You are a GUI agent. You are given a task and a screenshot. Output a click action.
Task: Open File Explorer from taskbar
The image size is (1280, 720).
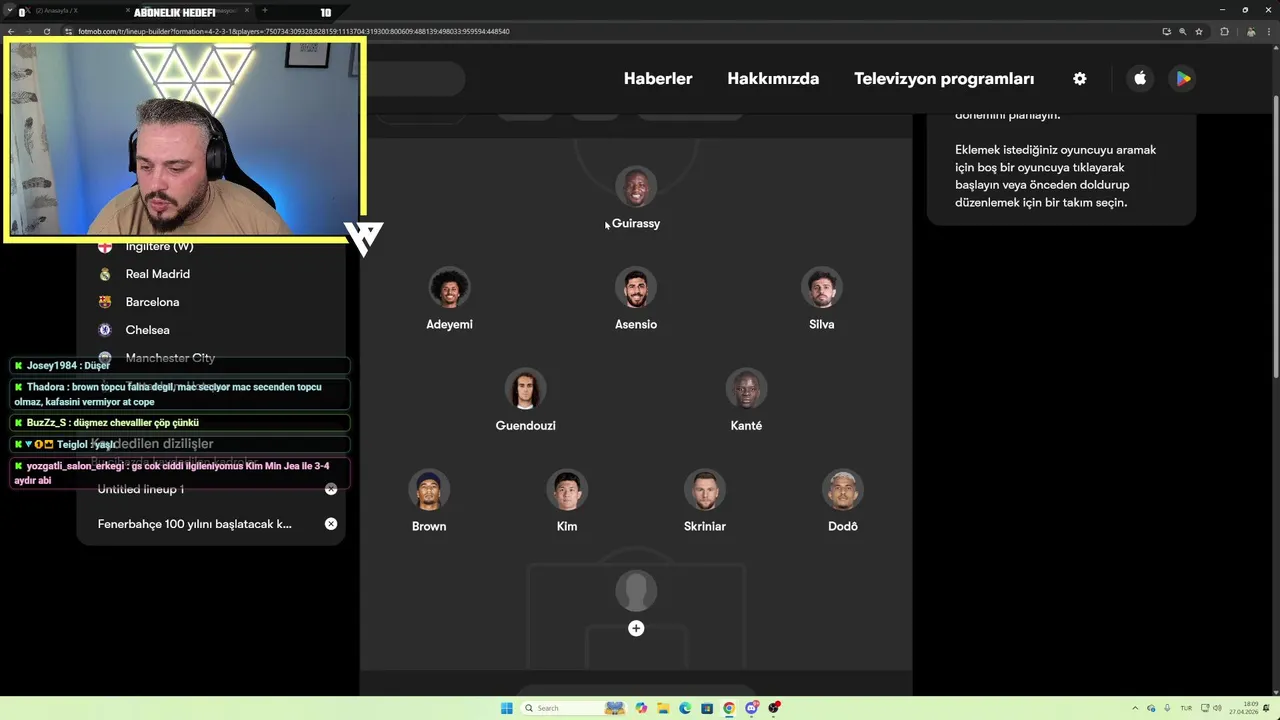pyautogui.click(x=663, y=708)
